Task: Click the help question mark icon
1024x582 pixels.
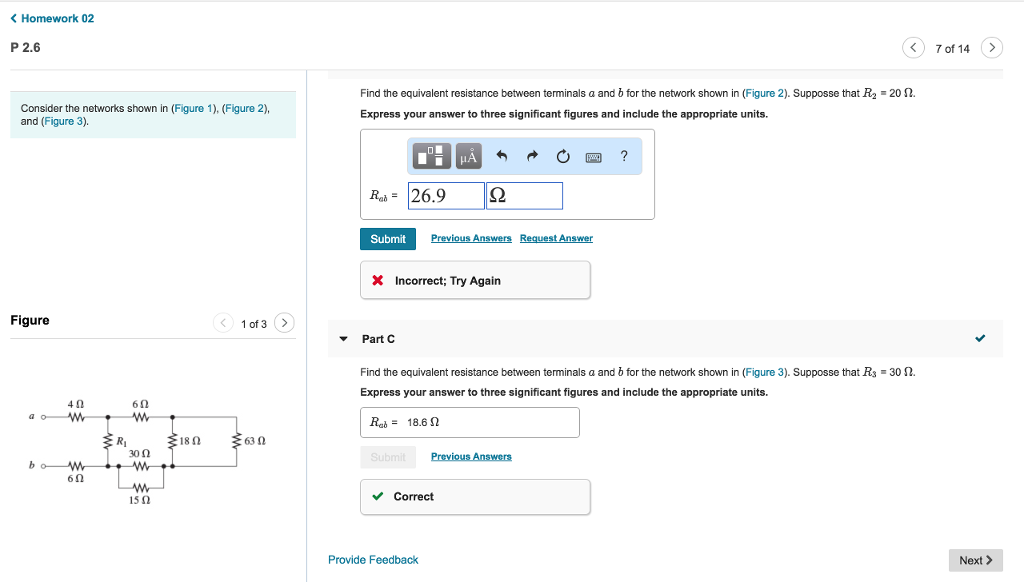Action: (x=624, y=156)
